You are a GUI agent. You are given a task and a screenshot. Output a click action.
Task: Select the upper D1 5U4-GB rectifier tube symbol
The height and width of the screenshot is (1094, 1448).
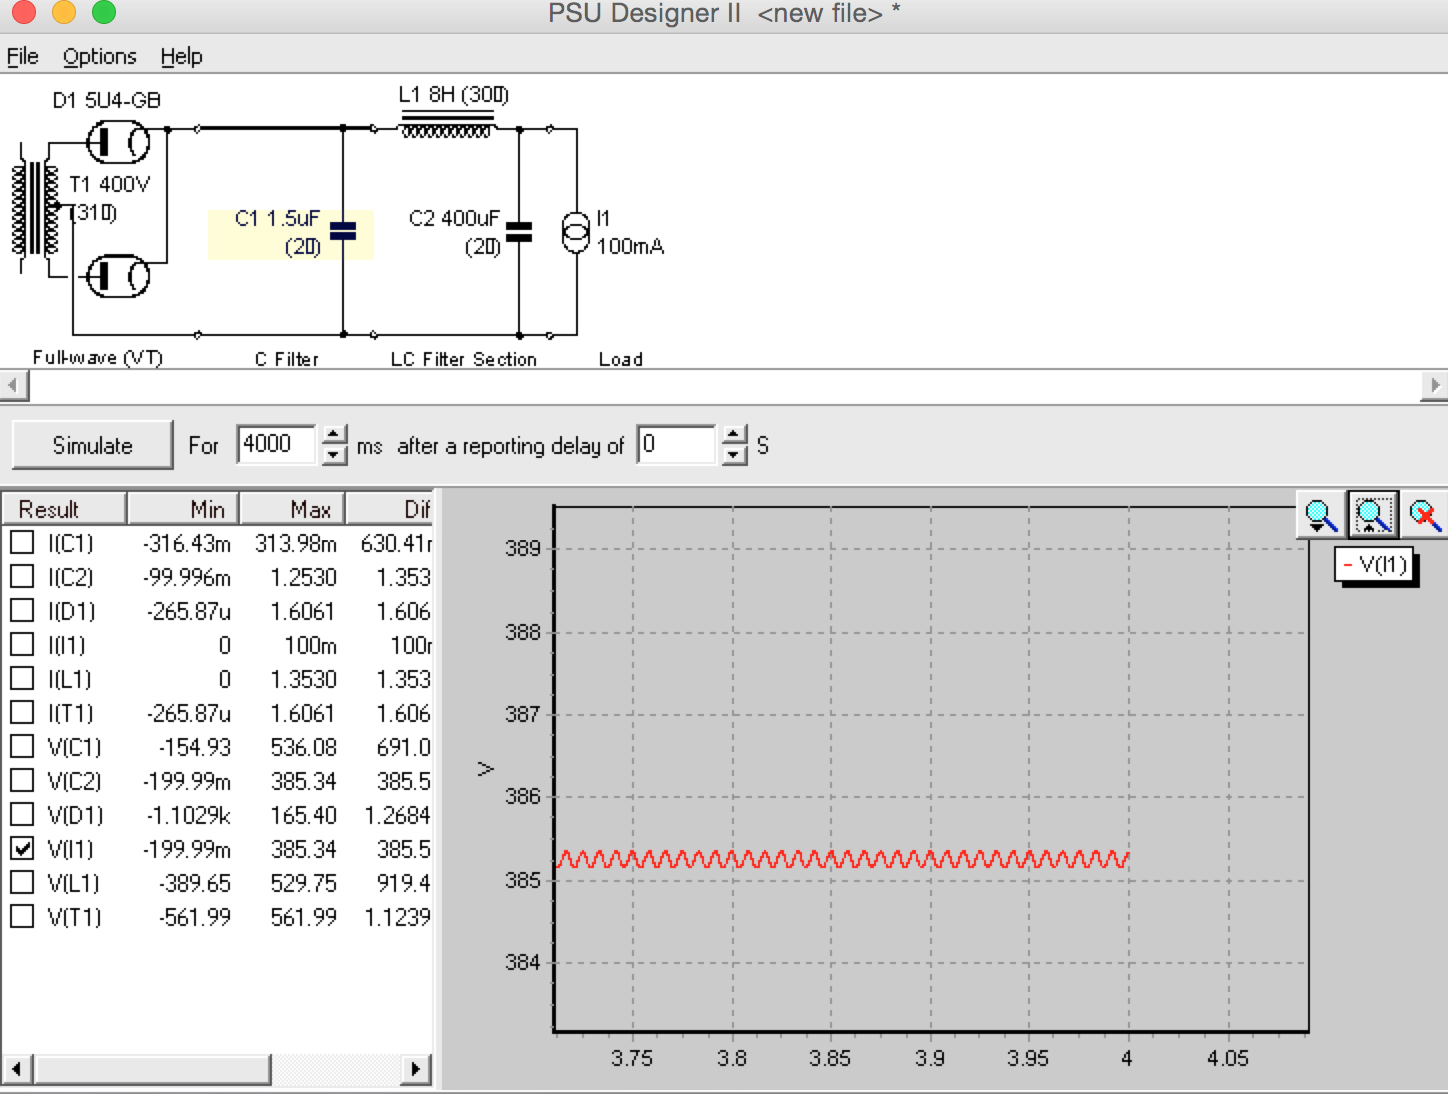[118, 142]
